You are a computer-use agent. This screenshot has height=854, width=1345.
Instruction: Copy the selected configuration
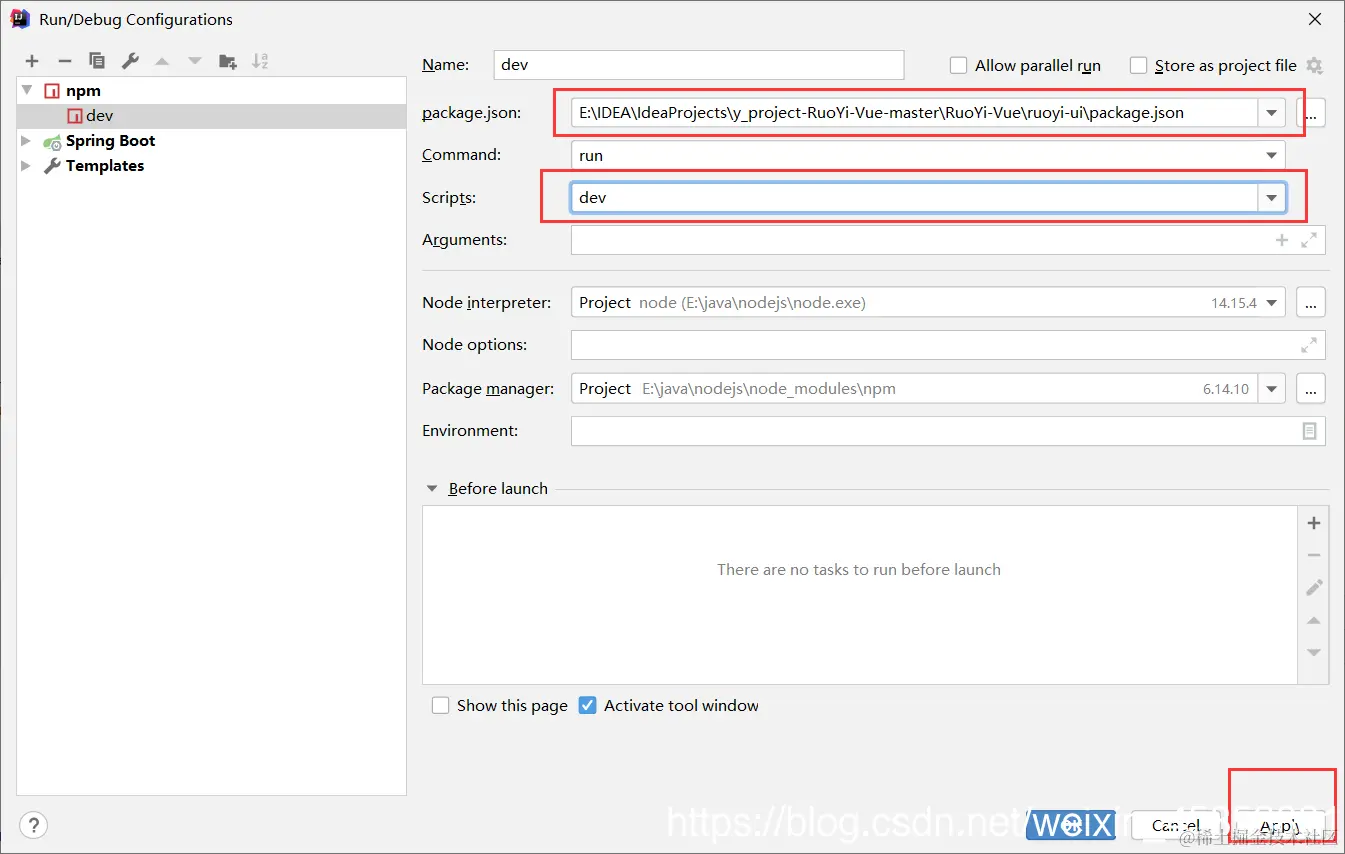[x=97, y=61]
